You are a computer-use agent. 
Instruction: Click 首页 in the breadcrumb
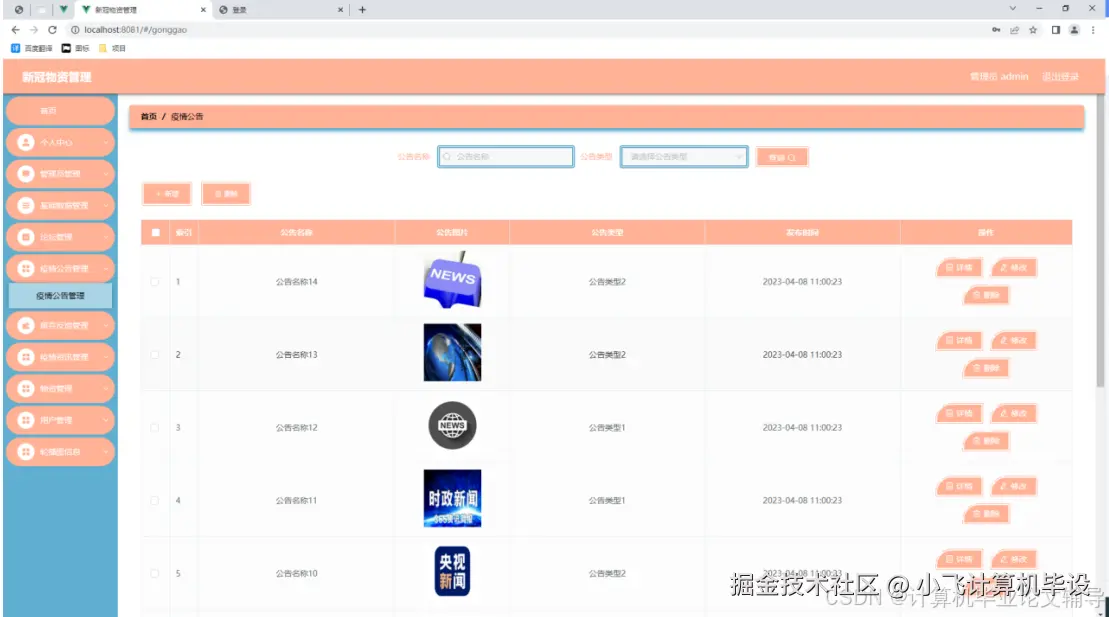149,117
